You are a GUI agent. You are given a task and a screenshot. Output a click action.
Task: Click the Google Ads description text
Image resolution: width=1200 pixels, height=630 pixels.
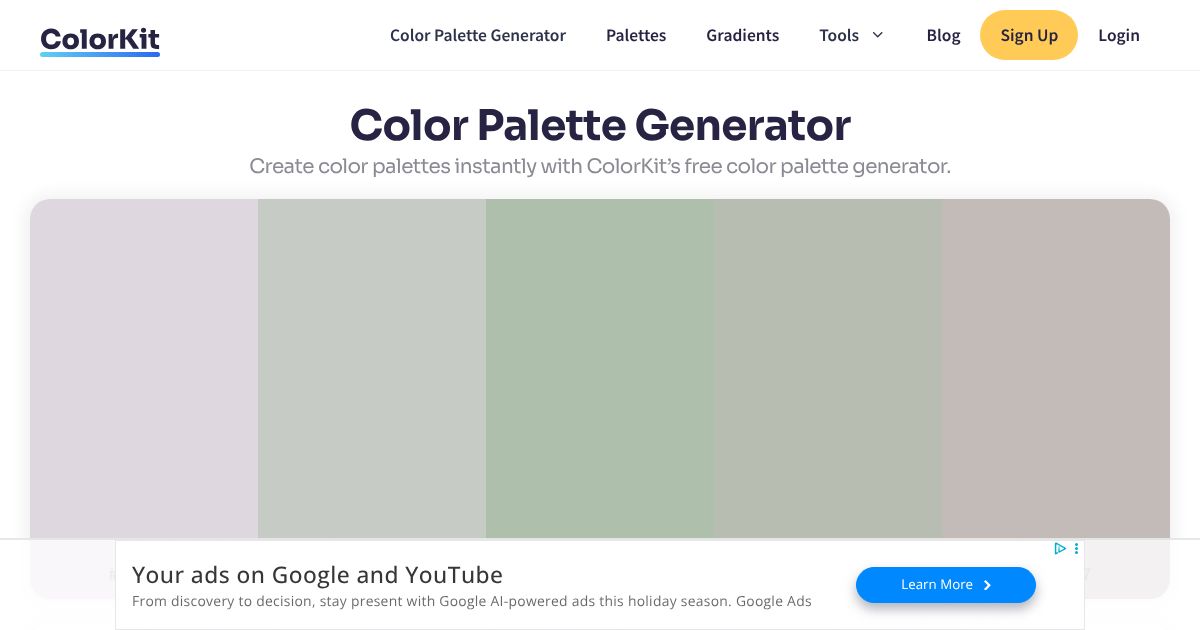(x=471, y=602)
